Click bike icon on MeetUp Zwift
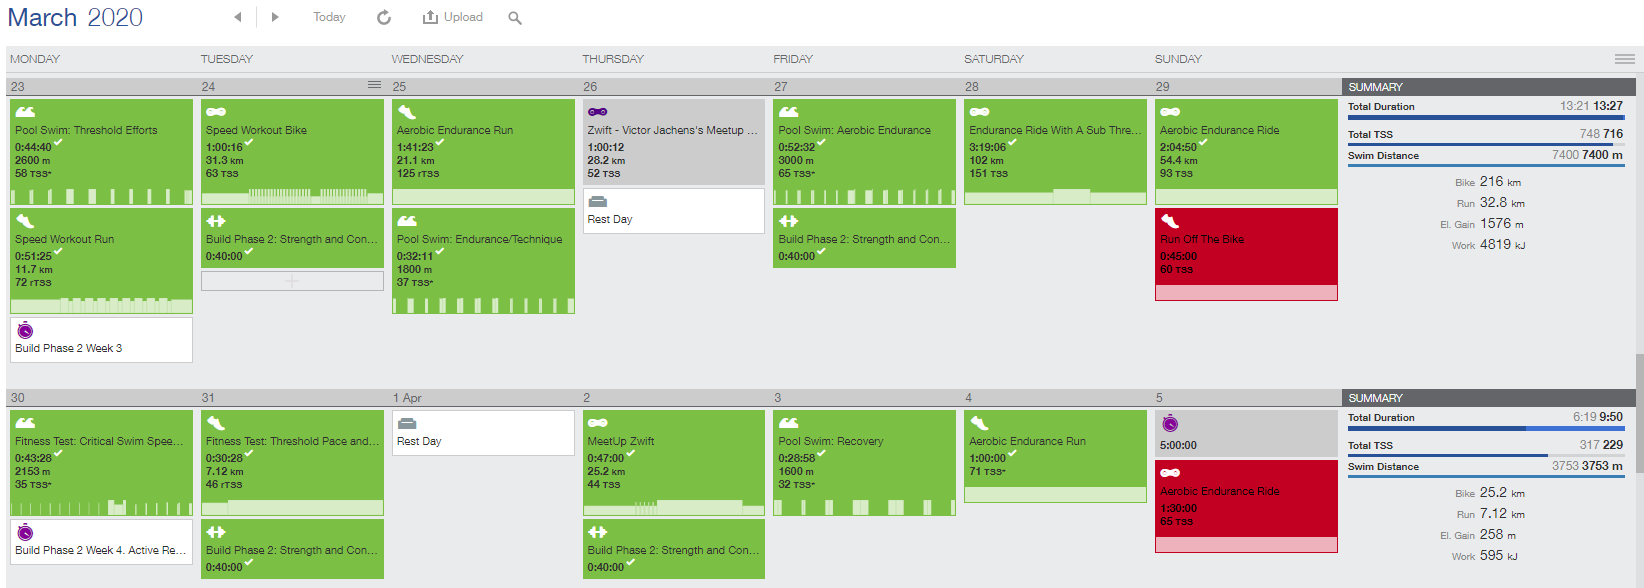1644x588 pixels. pos(598,423)
